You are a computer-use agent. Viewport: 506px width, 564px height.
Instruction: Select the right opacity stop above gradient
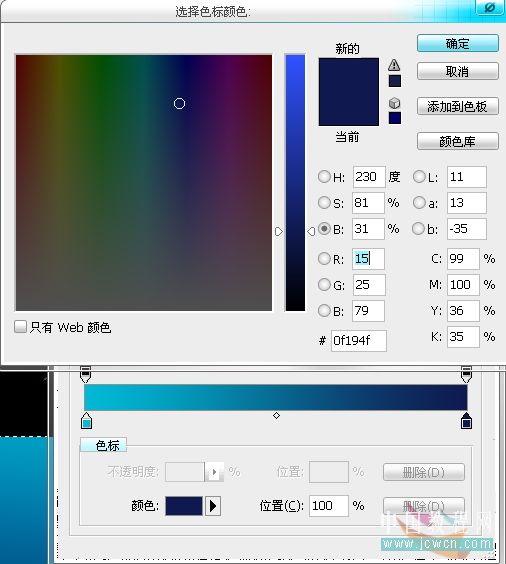click(466, 374)
